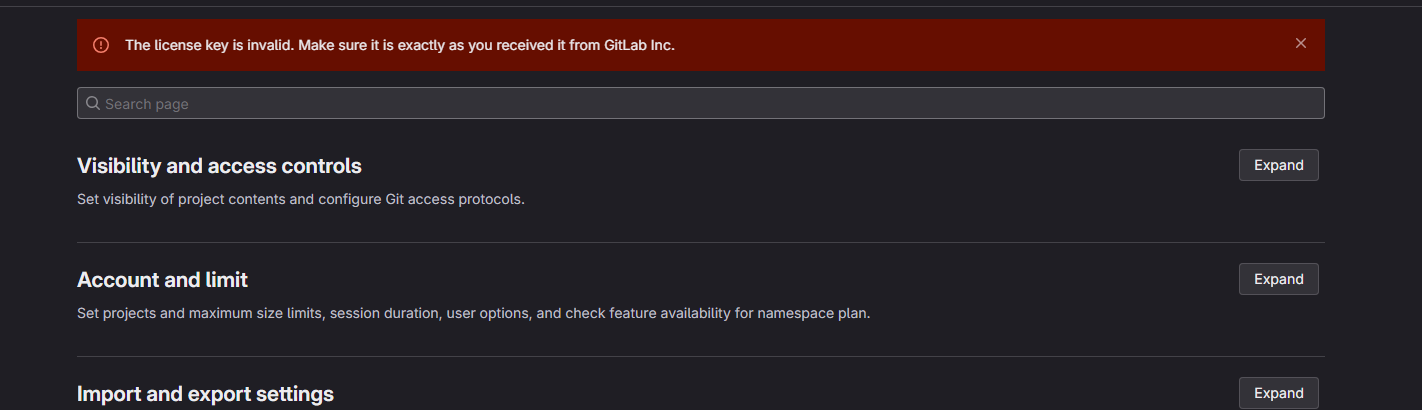Dismiss the invalid license key alert
1422x410 pixels.
(x=1300, y=43)
